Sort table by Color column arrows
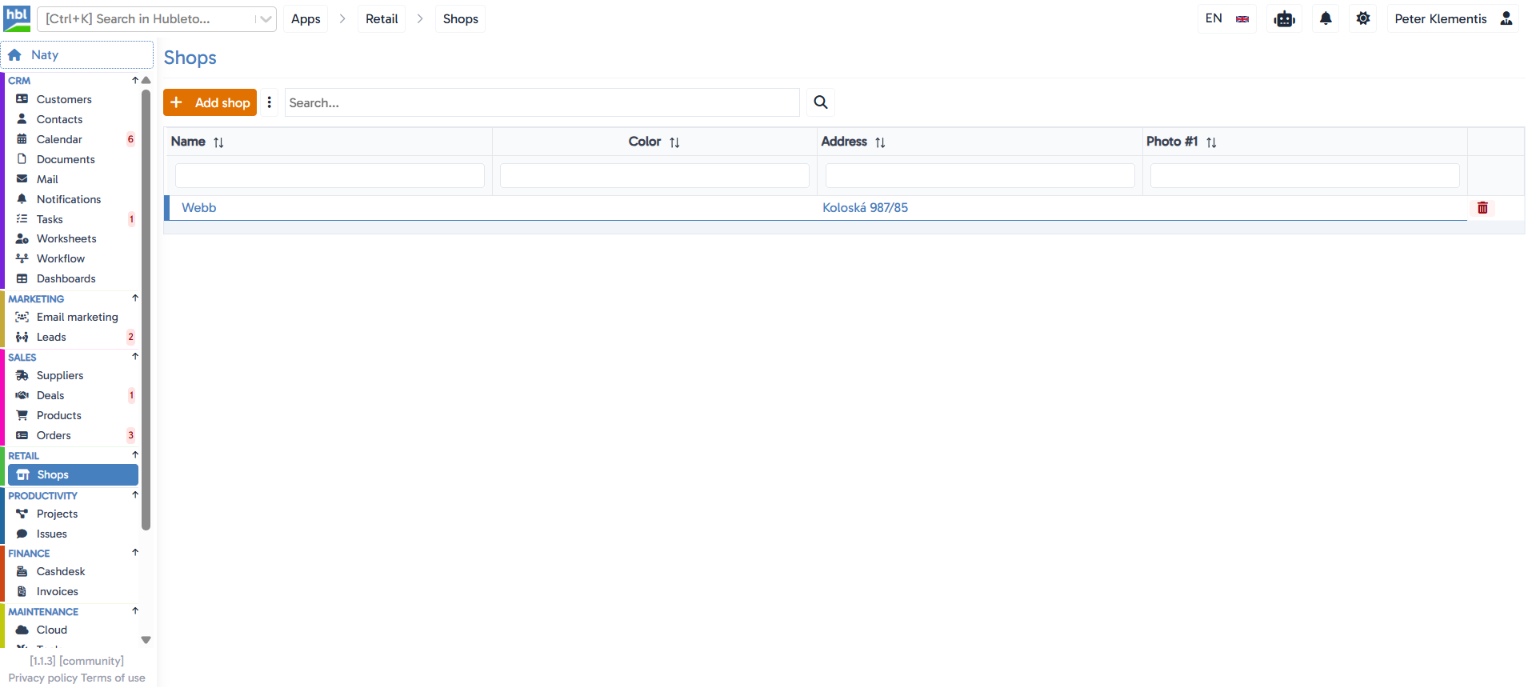 675,142
